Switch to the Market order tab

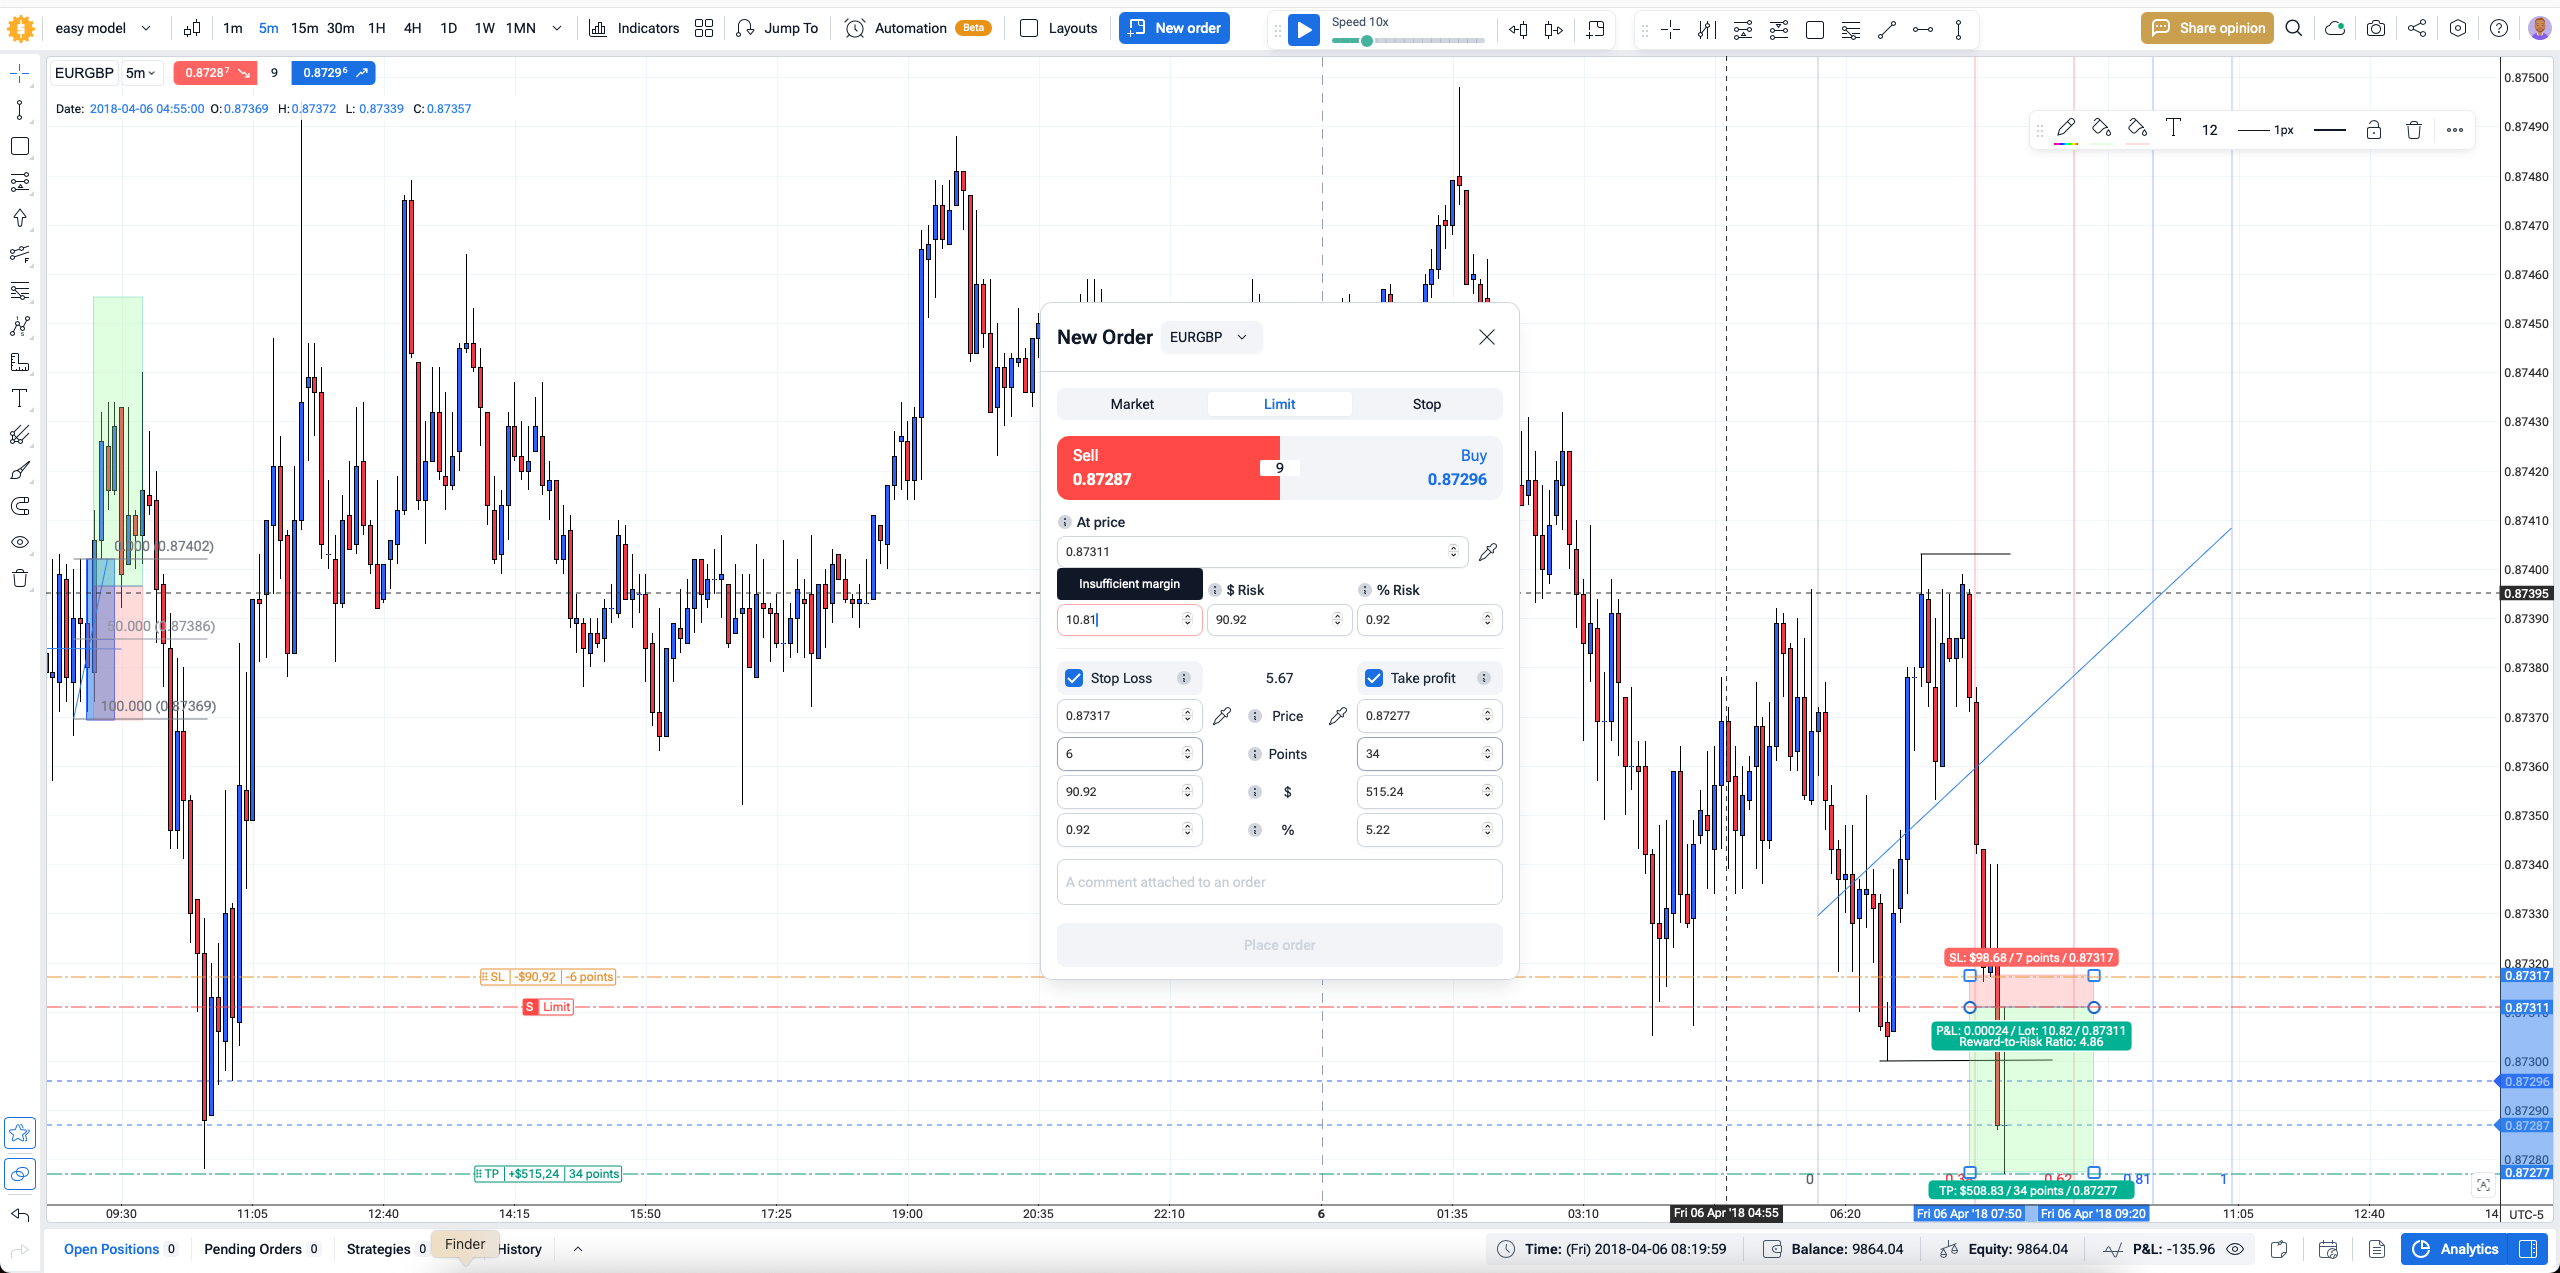[x=1132, y=404]
